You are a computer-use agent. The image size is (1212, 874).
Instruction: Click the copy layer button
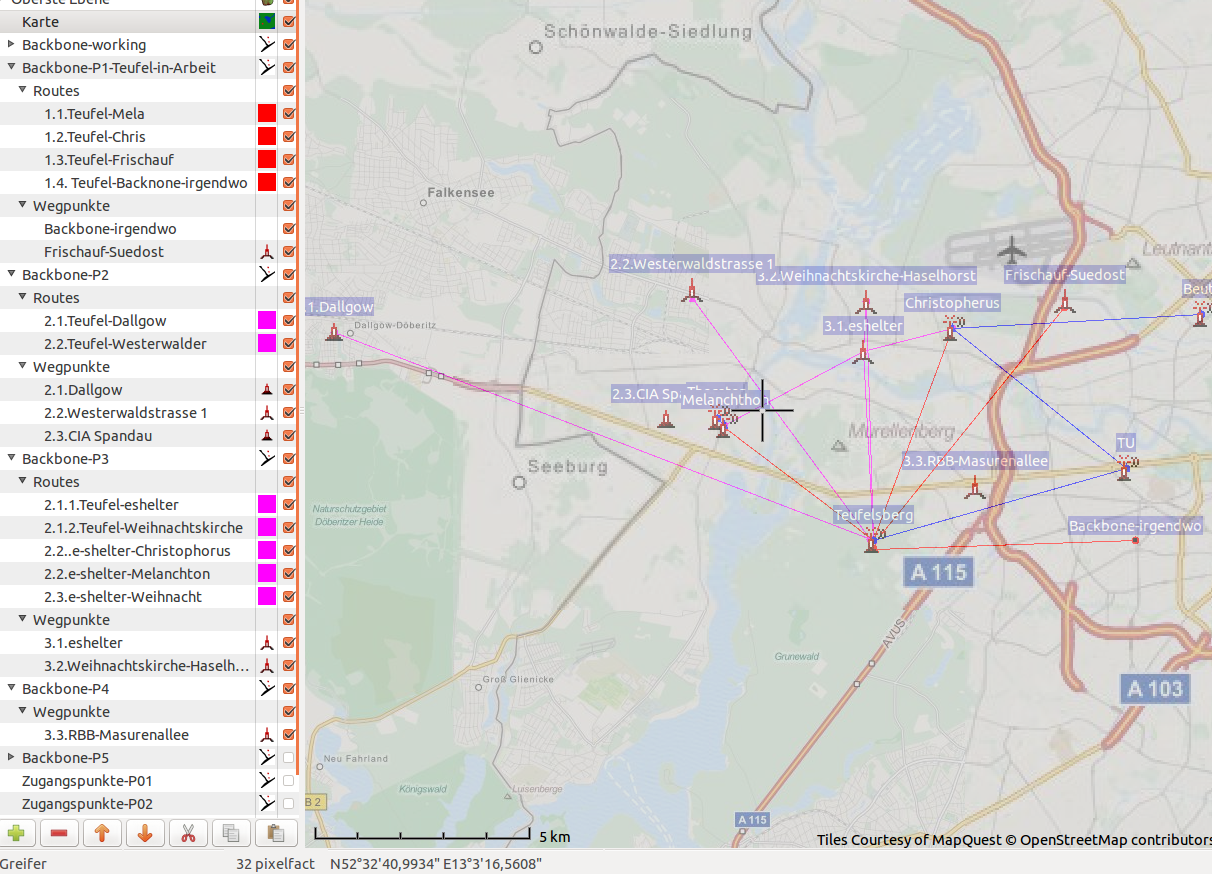click(x=230, y=833)
